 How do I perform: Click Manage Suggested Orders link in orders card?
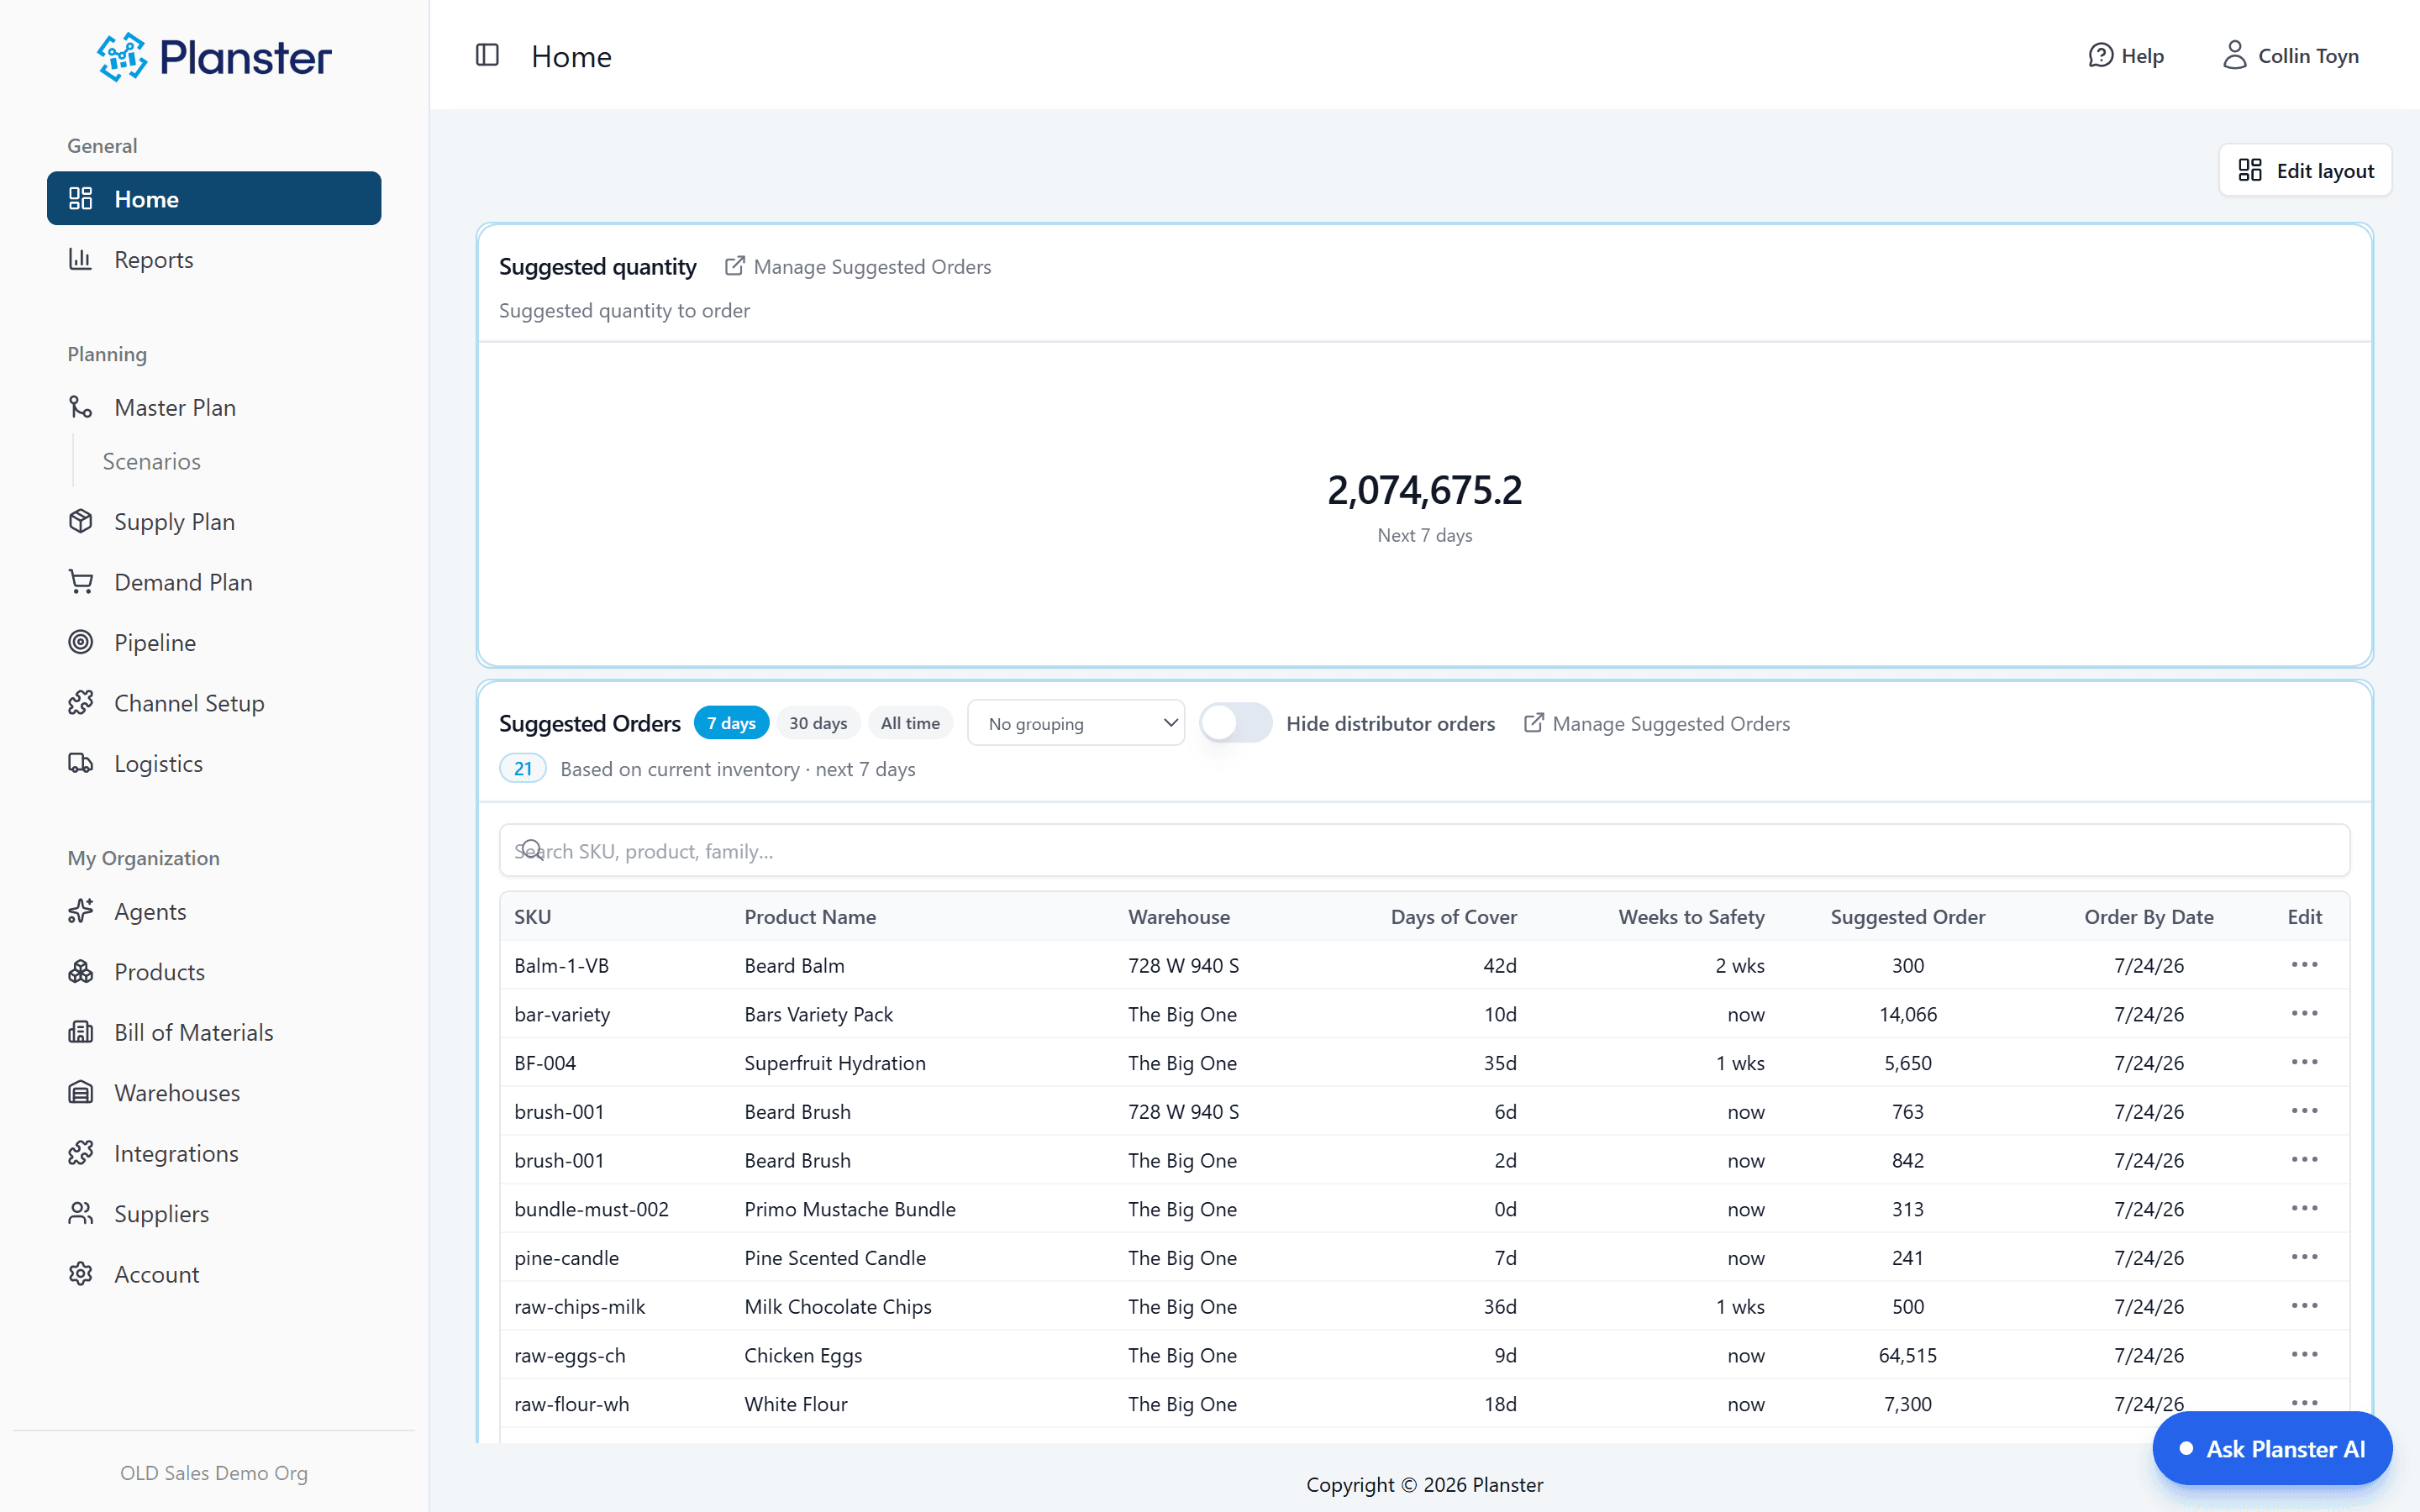[x=1657, y=723]
